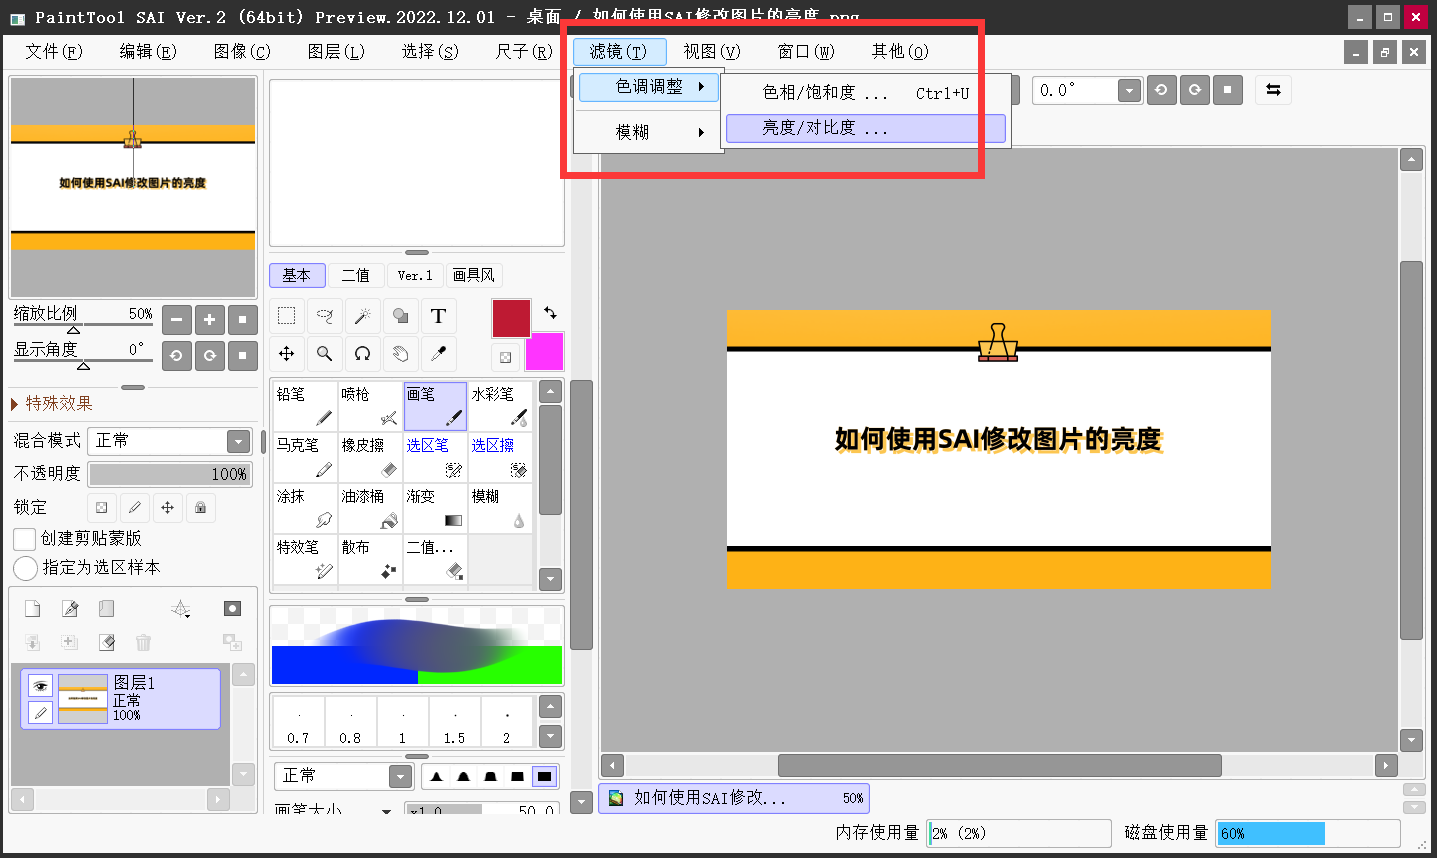1437x858 pixels.
Task: Open the 文件(F) menu
Action: pos(54,51)
